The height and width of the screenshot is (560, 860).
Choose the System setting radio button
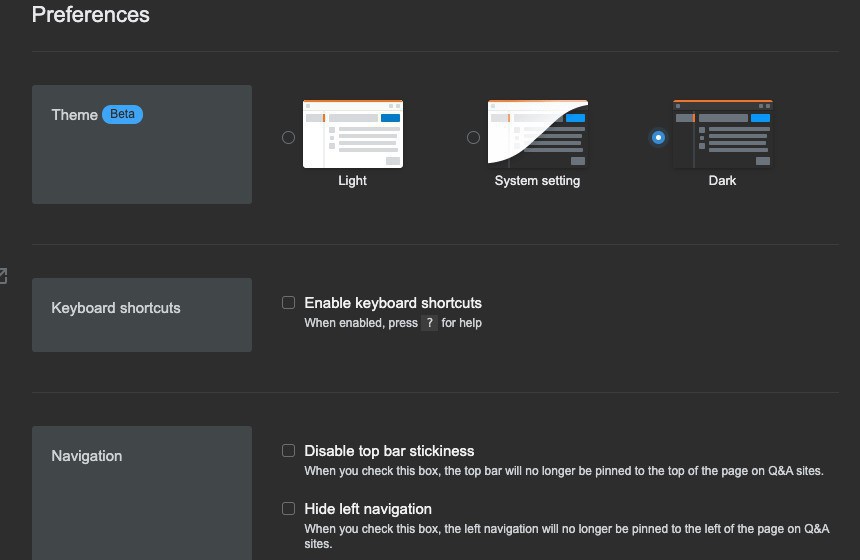click(x=474, y=137)
